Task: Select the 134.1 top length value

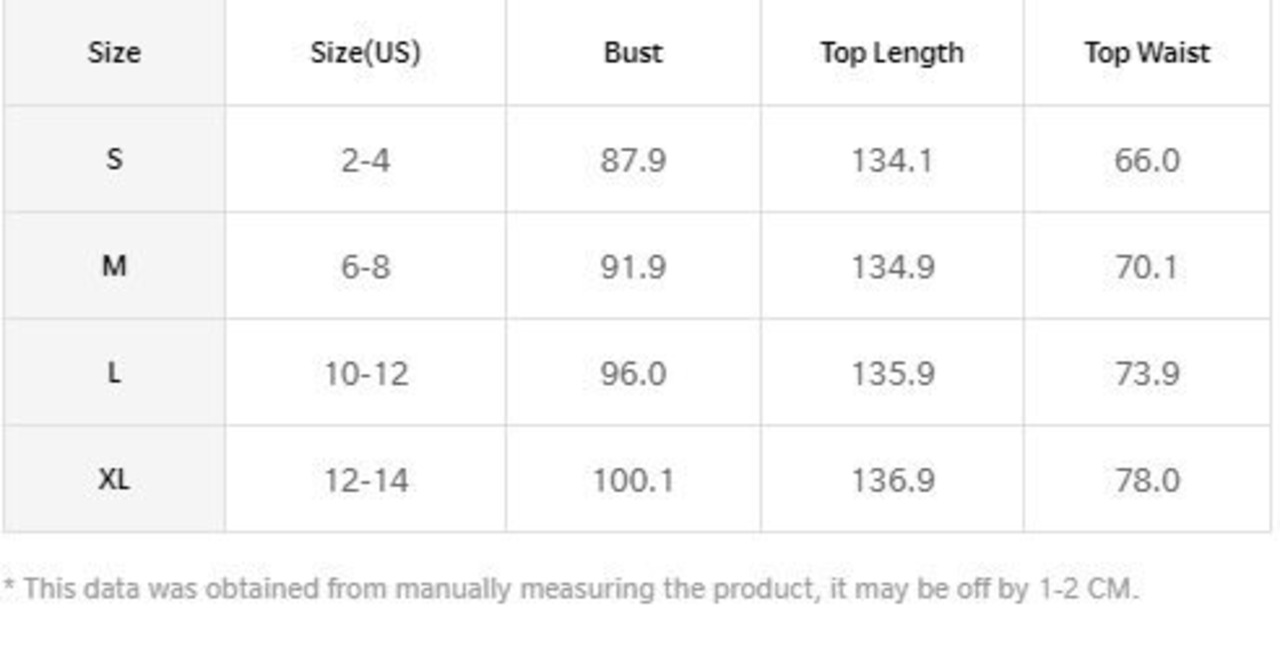Action: (892, 160)
